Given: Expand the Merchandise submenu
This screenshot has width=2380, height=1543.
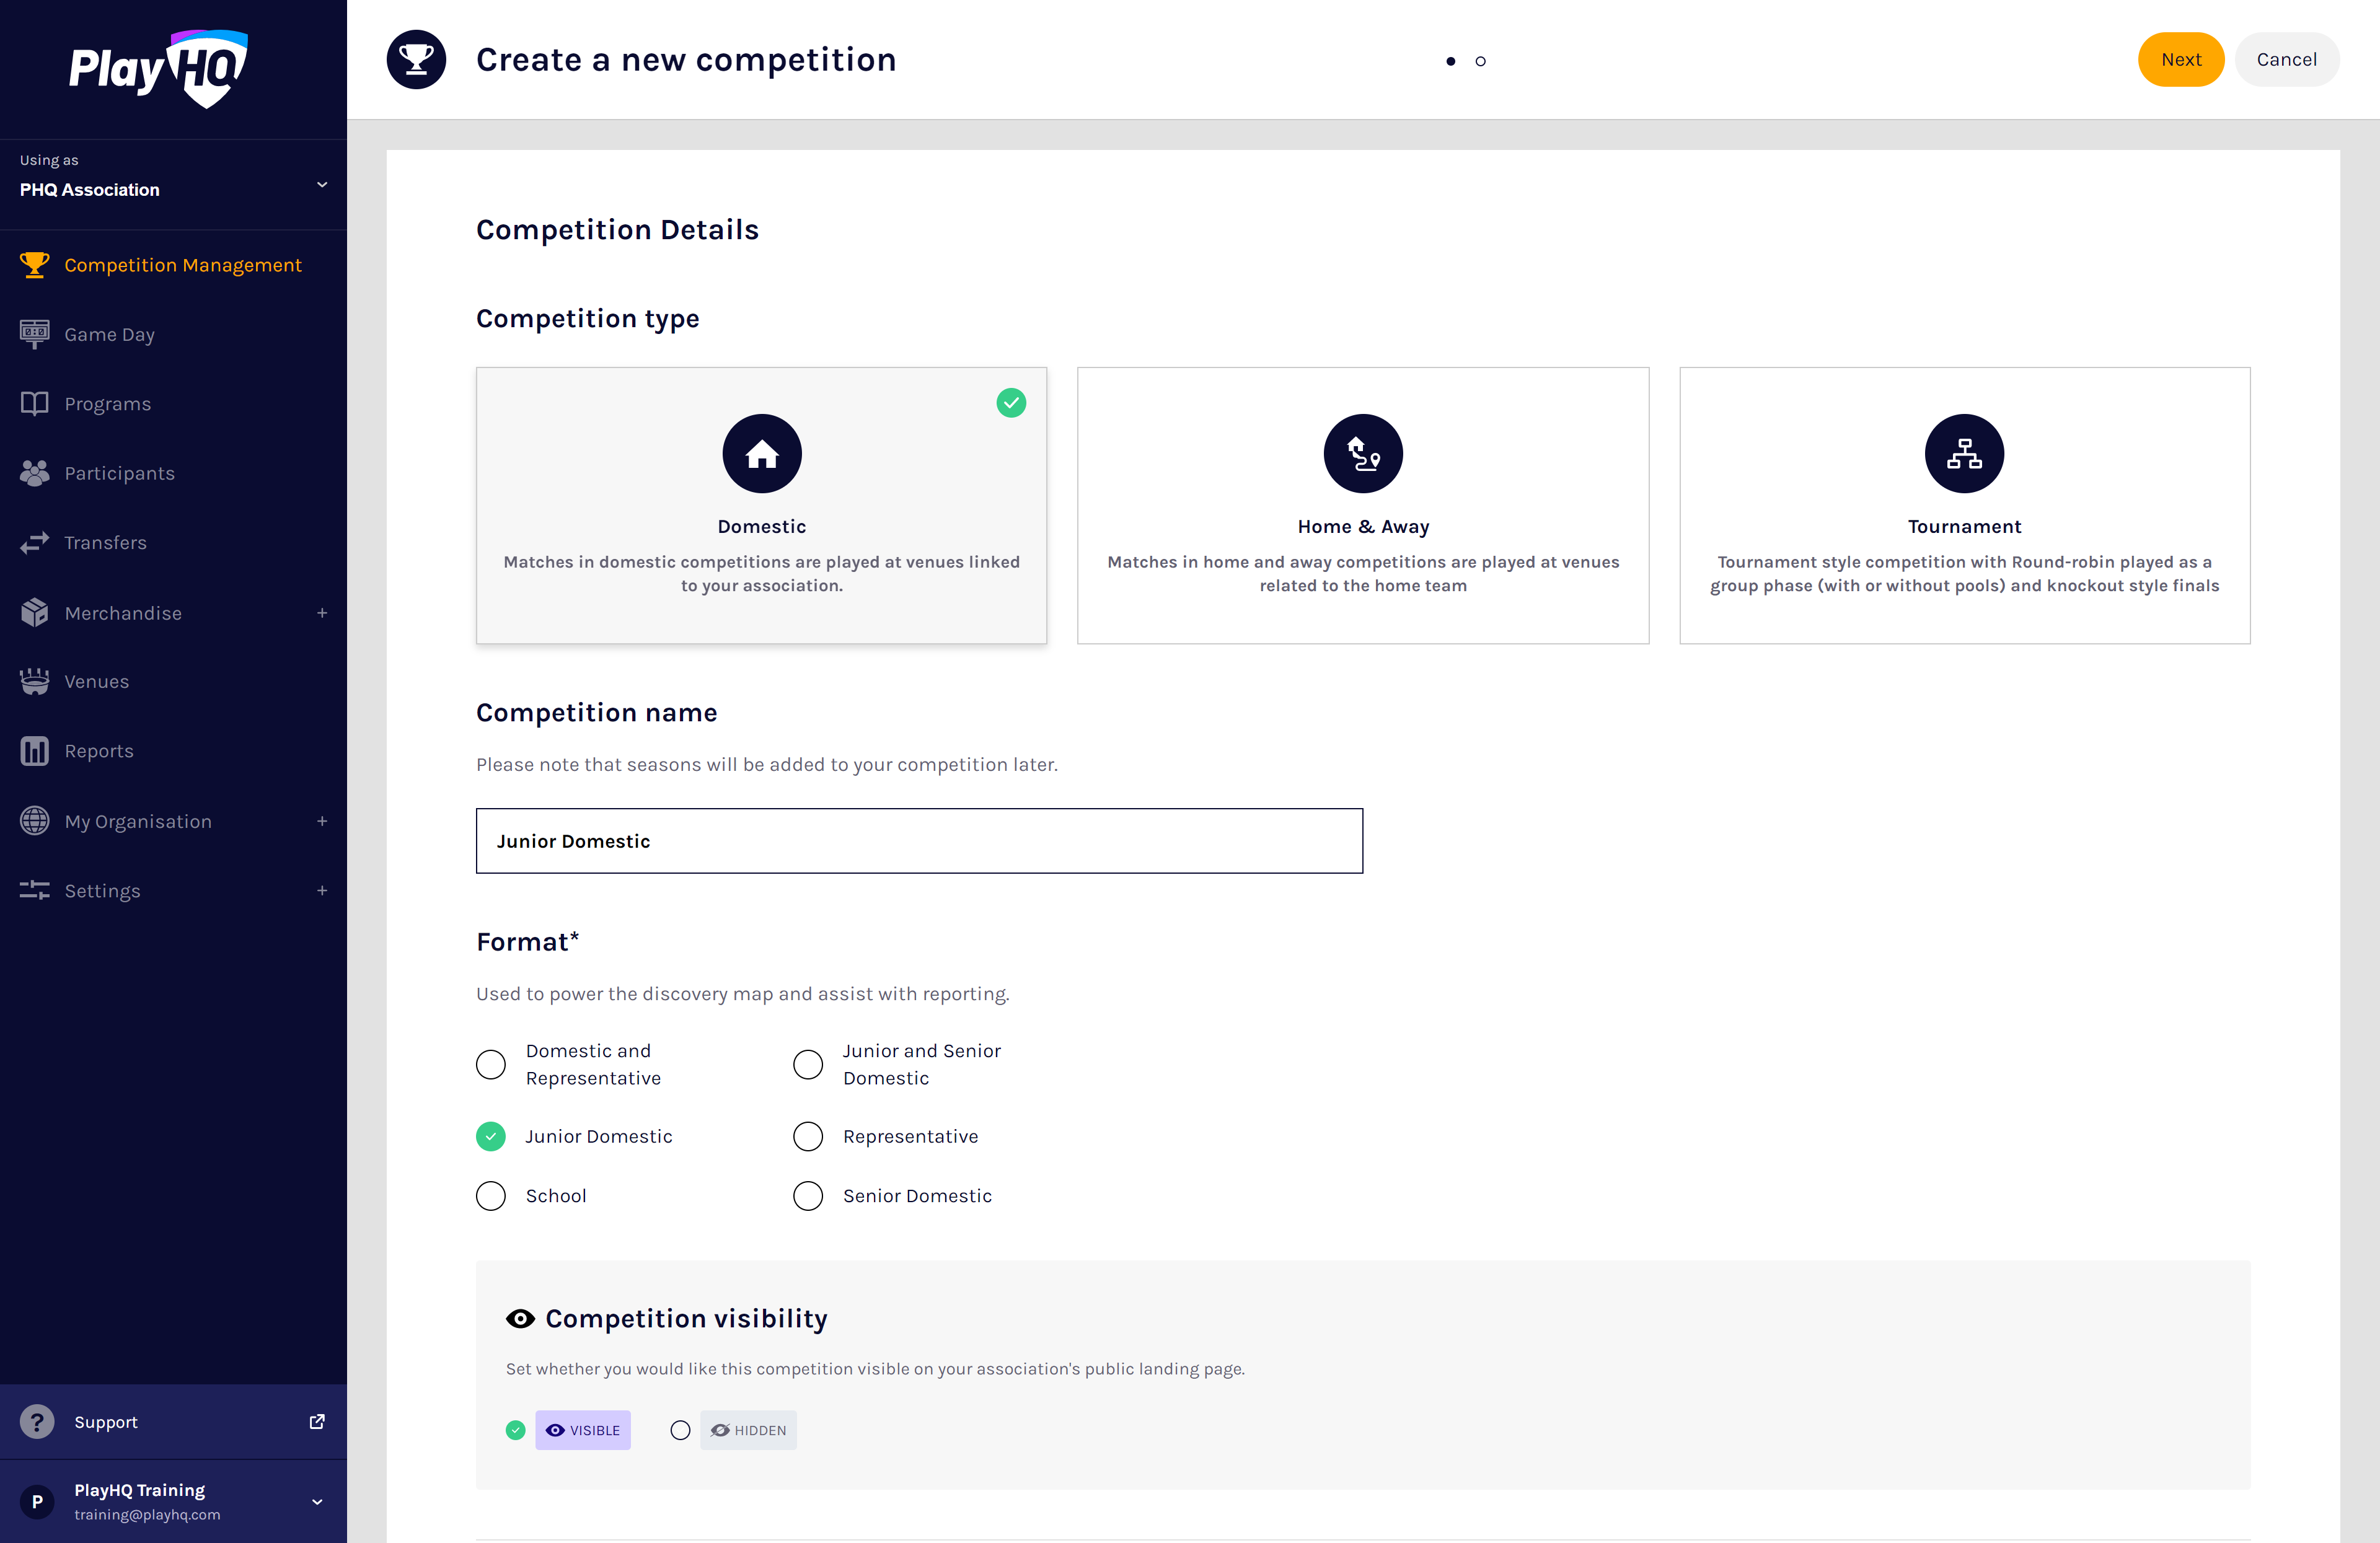Looking at the screenshot, I should (322, 613).
